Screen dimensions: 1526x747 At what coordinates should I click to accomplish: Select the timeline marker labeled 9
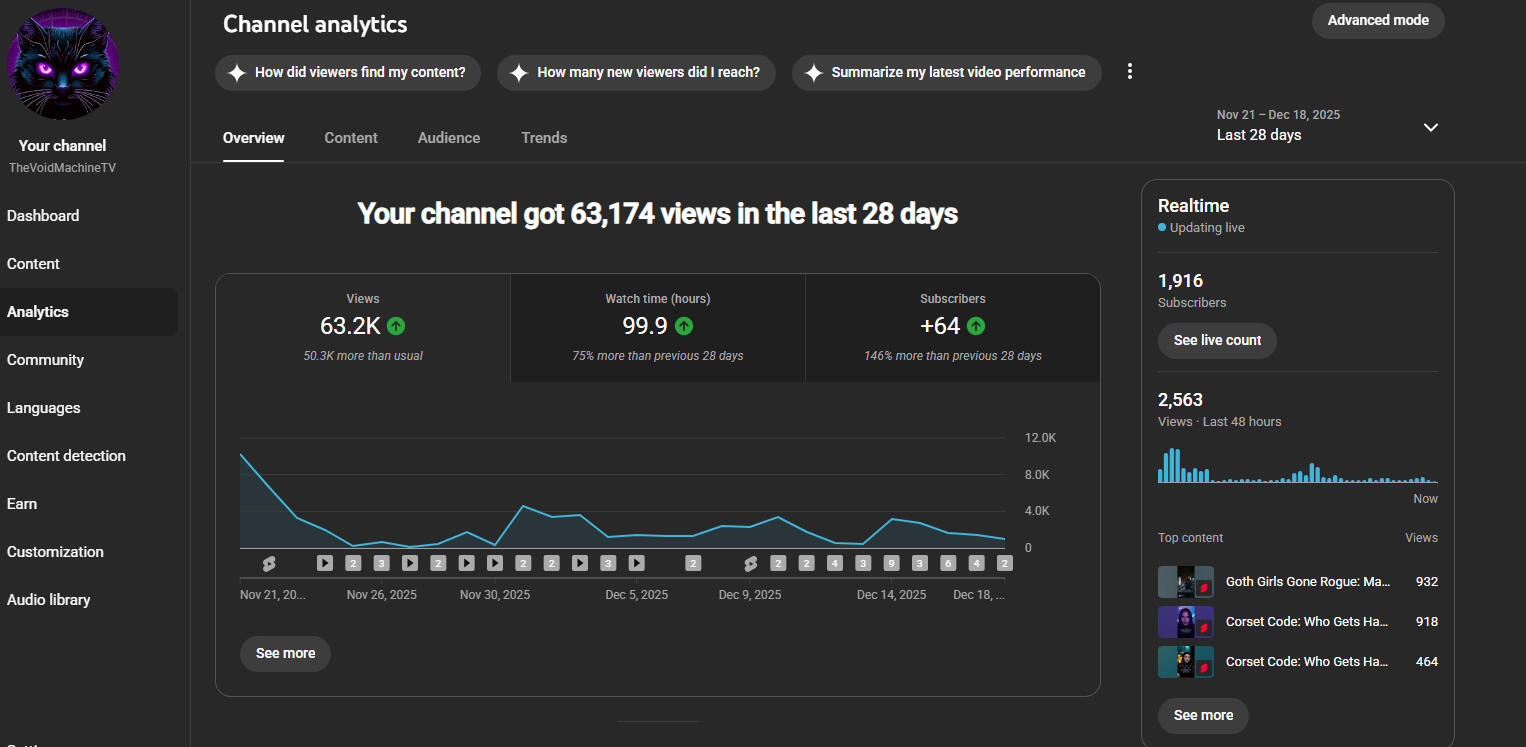[x=891, y=564]
